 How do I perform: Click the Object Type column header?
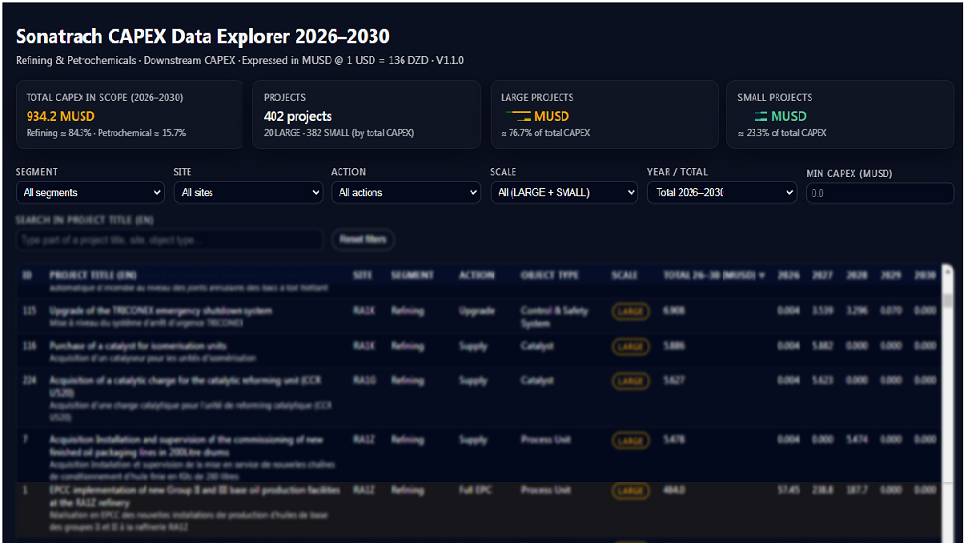tap(550, 275)
